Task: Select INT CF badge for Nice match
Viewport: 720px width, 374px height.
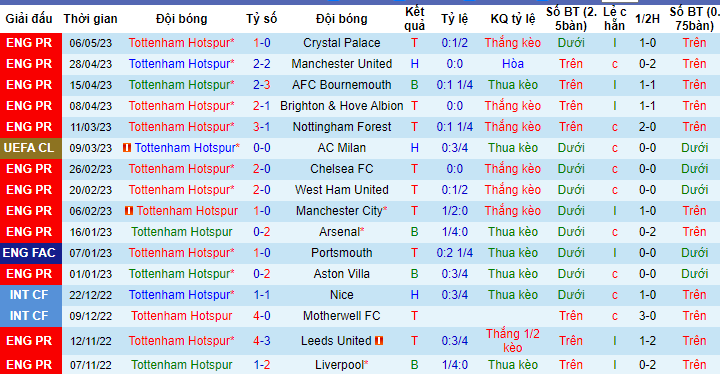Action: click(29, 295)
